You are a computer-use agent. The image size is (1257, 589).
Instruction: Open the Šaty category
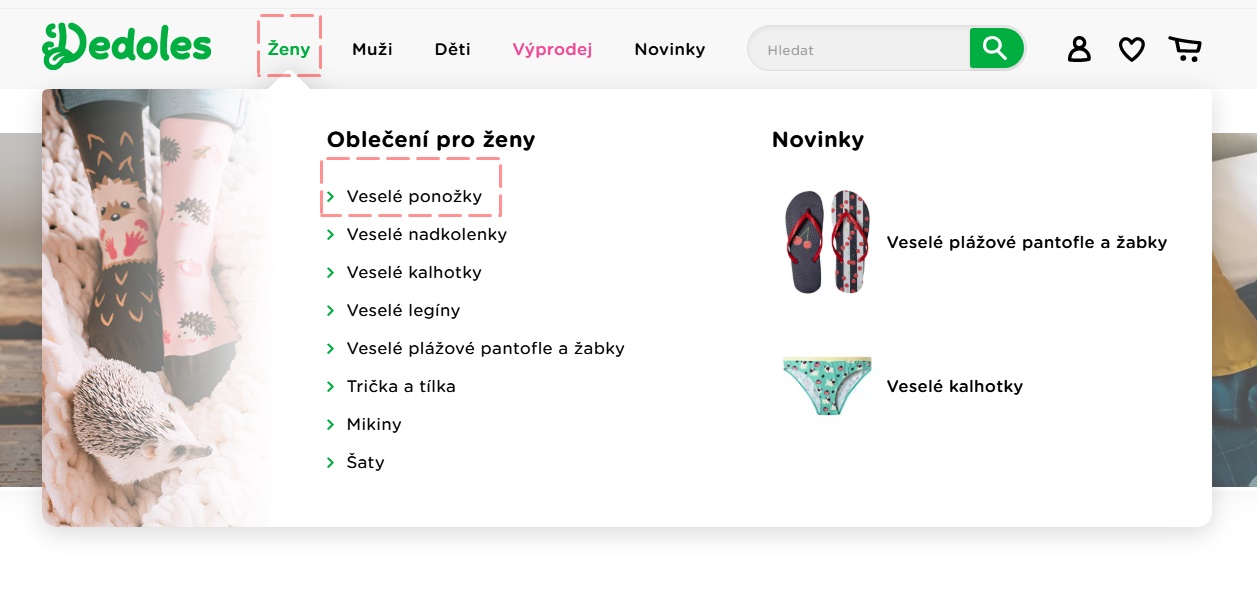365,462
